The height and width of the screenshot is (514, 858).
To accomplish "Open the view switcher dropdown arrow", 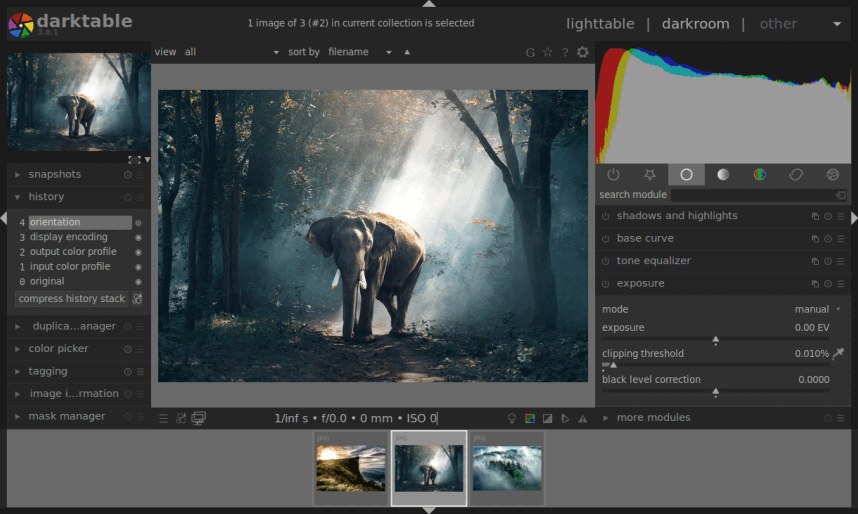I will [837, 24].
